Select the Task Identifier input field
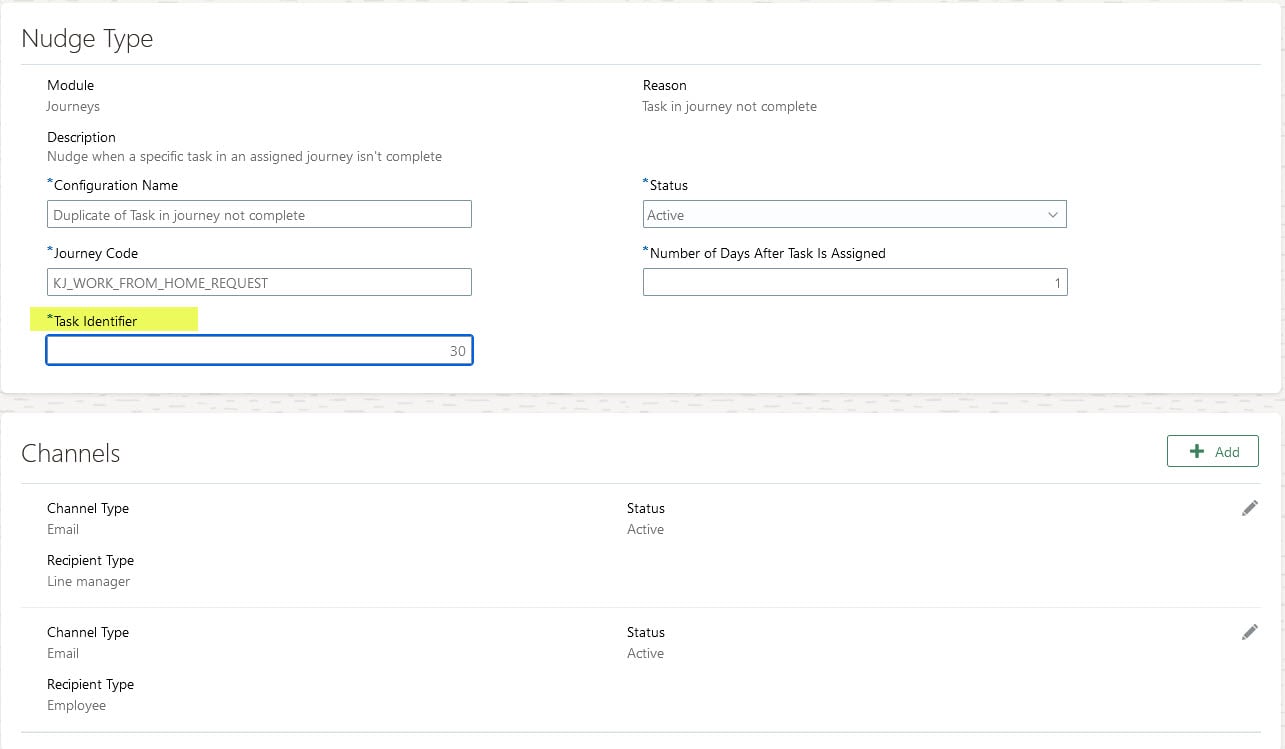This screenshot has height=749, width=1285. coord(259,350)
